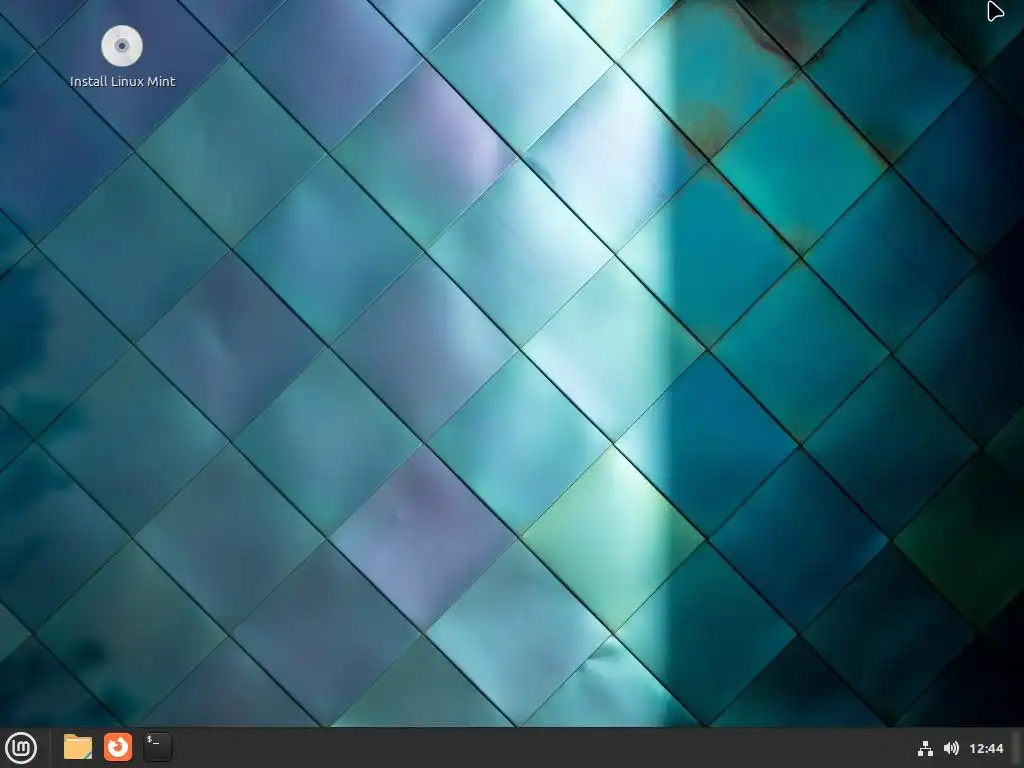
Task: Open the sound volume tray icon
Action: coord(952,748)
